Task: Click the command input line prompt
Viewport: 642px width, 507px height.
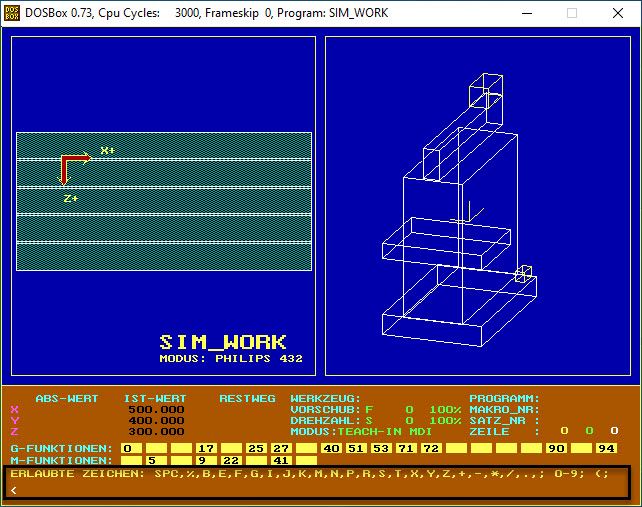Action: click(14, 490)
